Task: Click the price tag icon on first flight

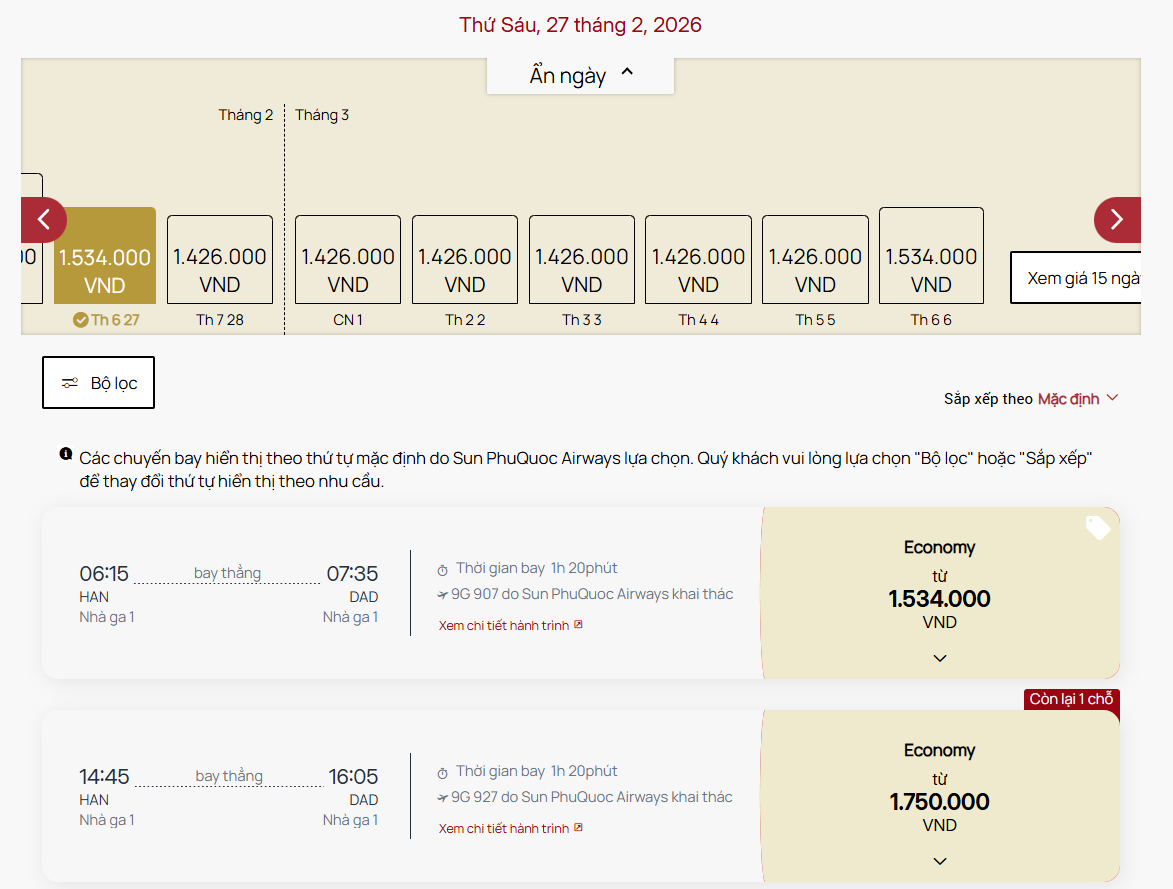Action: point(1097,528)
